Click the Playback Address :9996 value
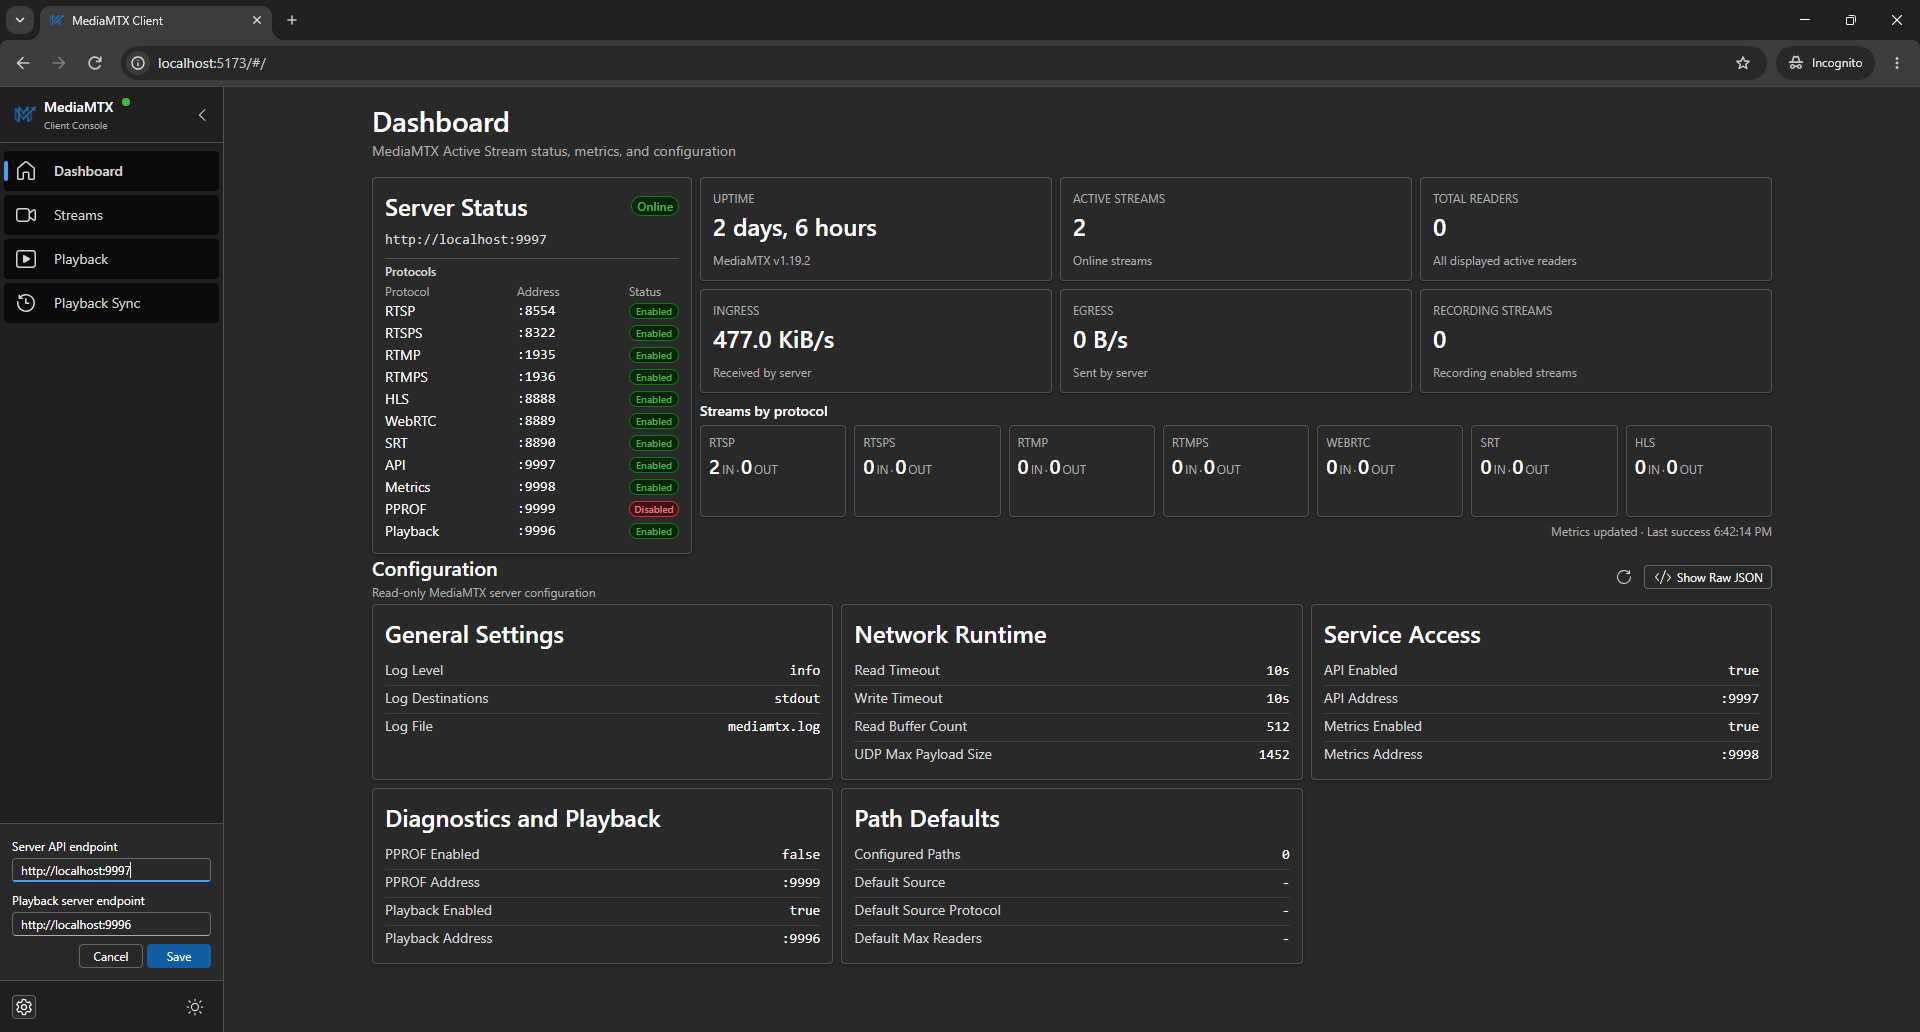 [x=801, y=939]
